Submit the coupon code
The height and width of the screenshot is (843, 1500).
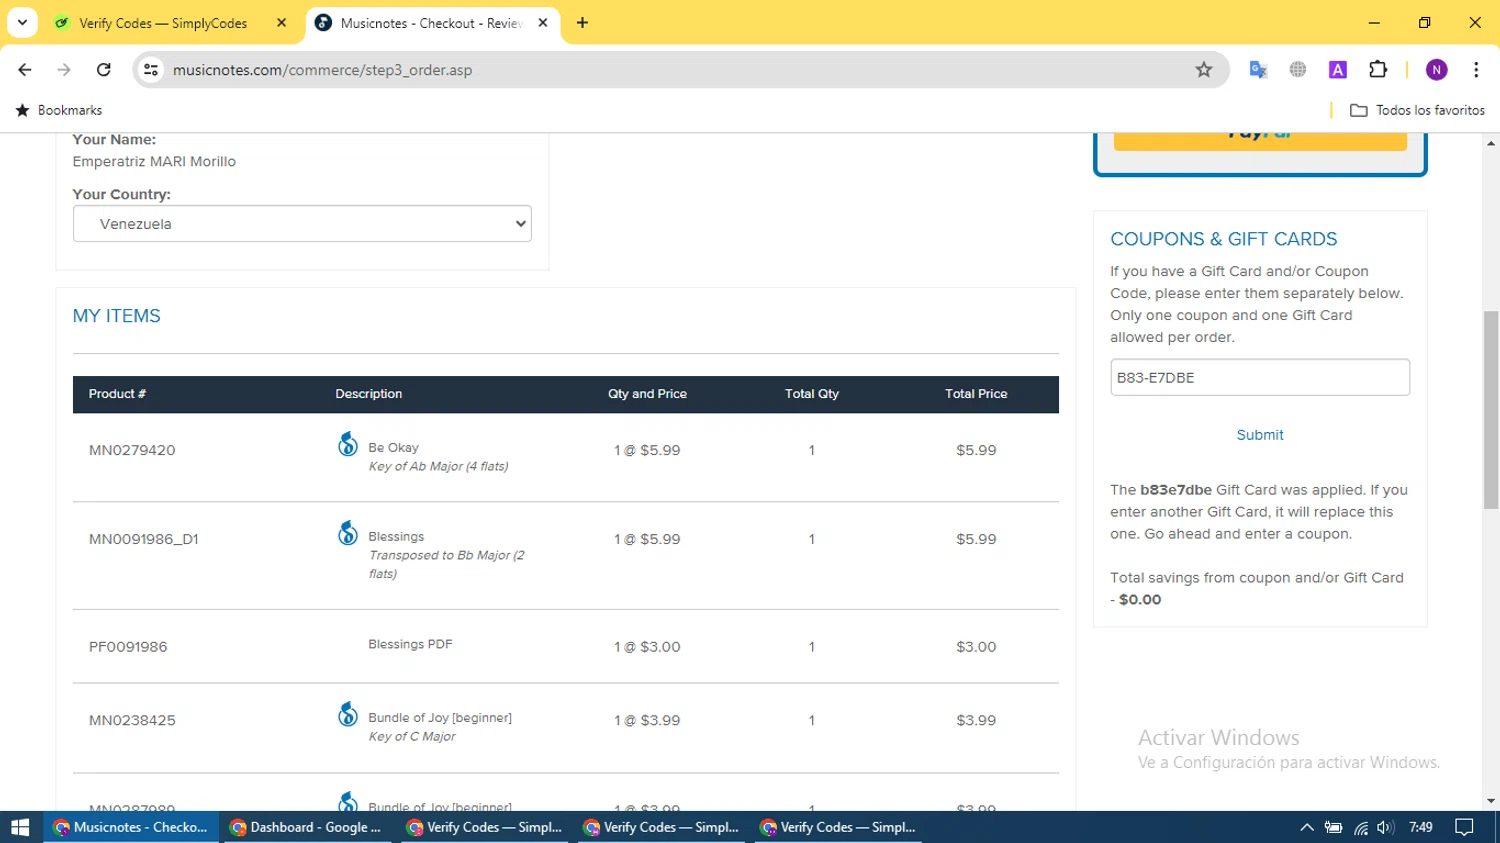(x=1259, y=435)
